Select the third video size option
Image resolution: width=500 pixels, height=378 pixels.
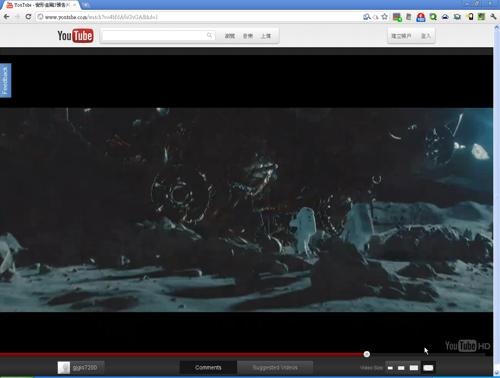pos(414,368)
